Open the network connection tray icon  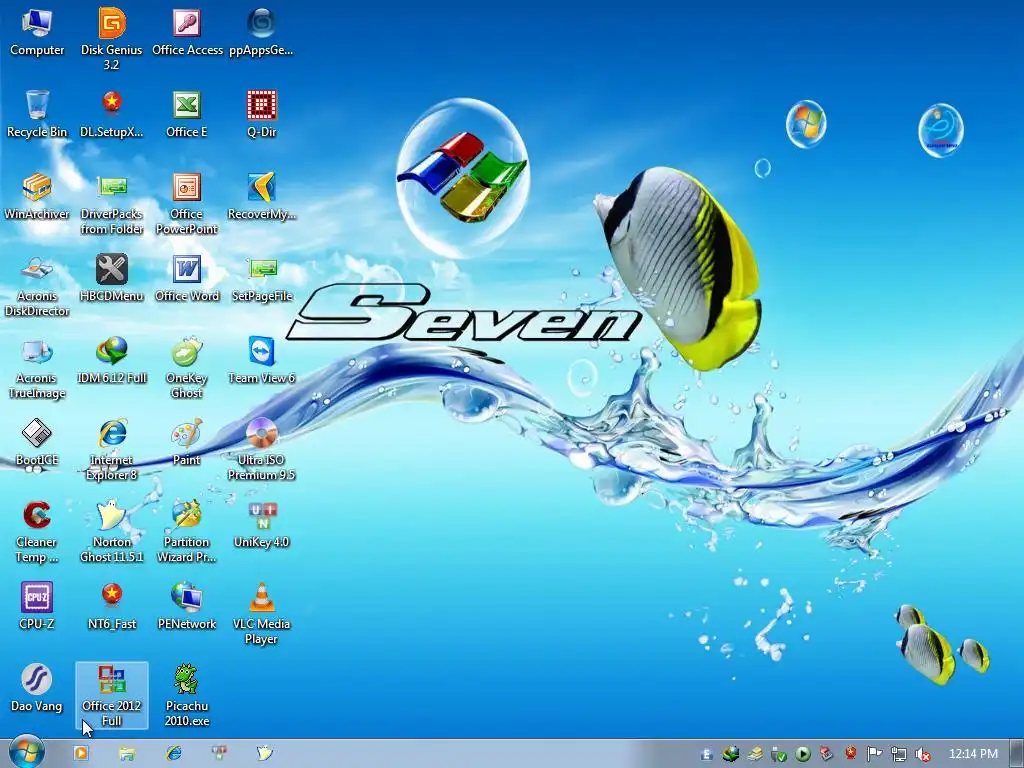click(x=899, y=754)
